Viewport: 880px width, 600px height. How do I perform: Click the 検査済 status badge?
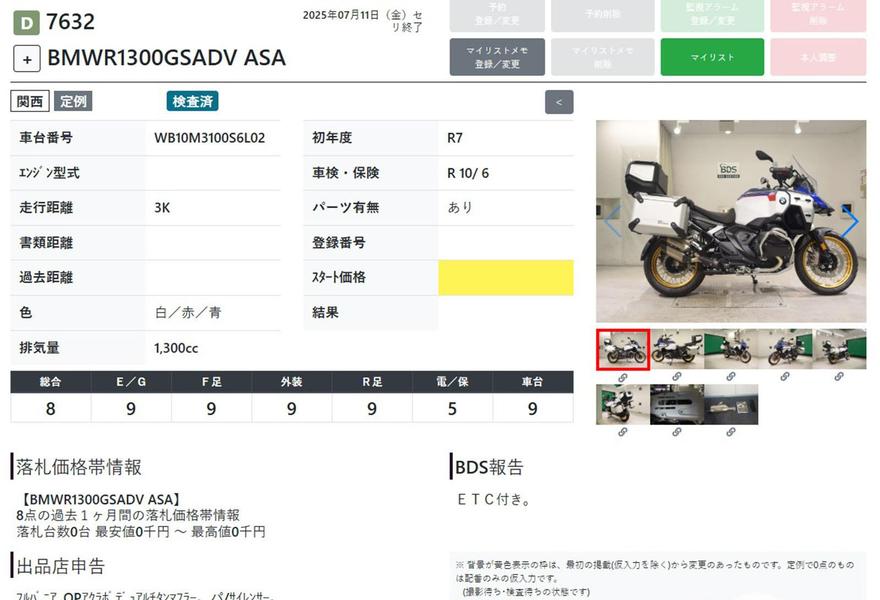point(192,101)
